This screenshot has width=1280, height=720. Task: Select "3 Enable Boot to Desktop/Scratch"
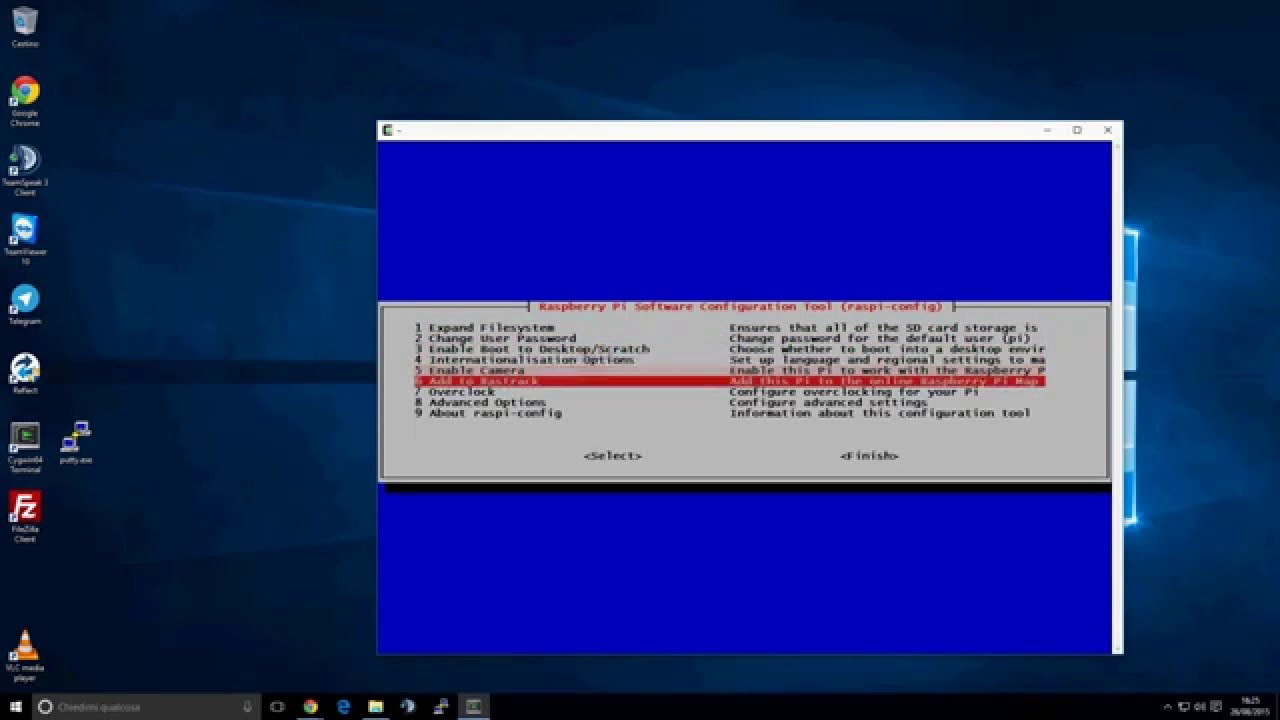point(532,349)
